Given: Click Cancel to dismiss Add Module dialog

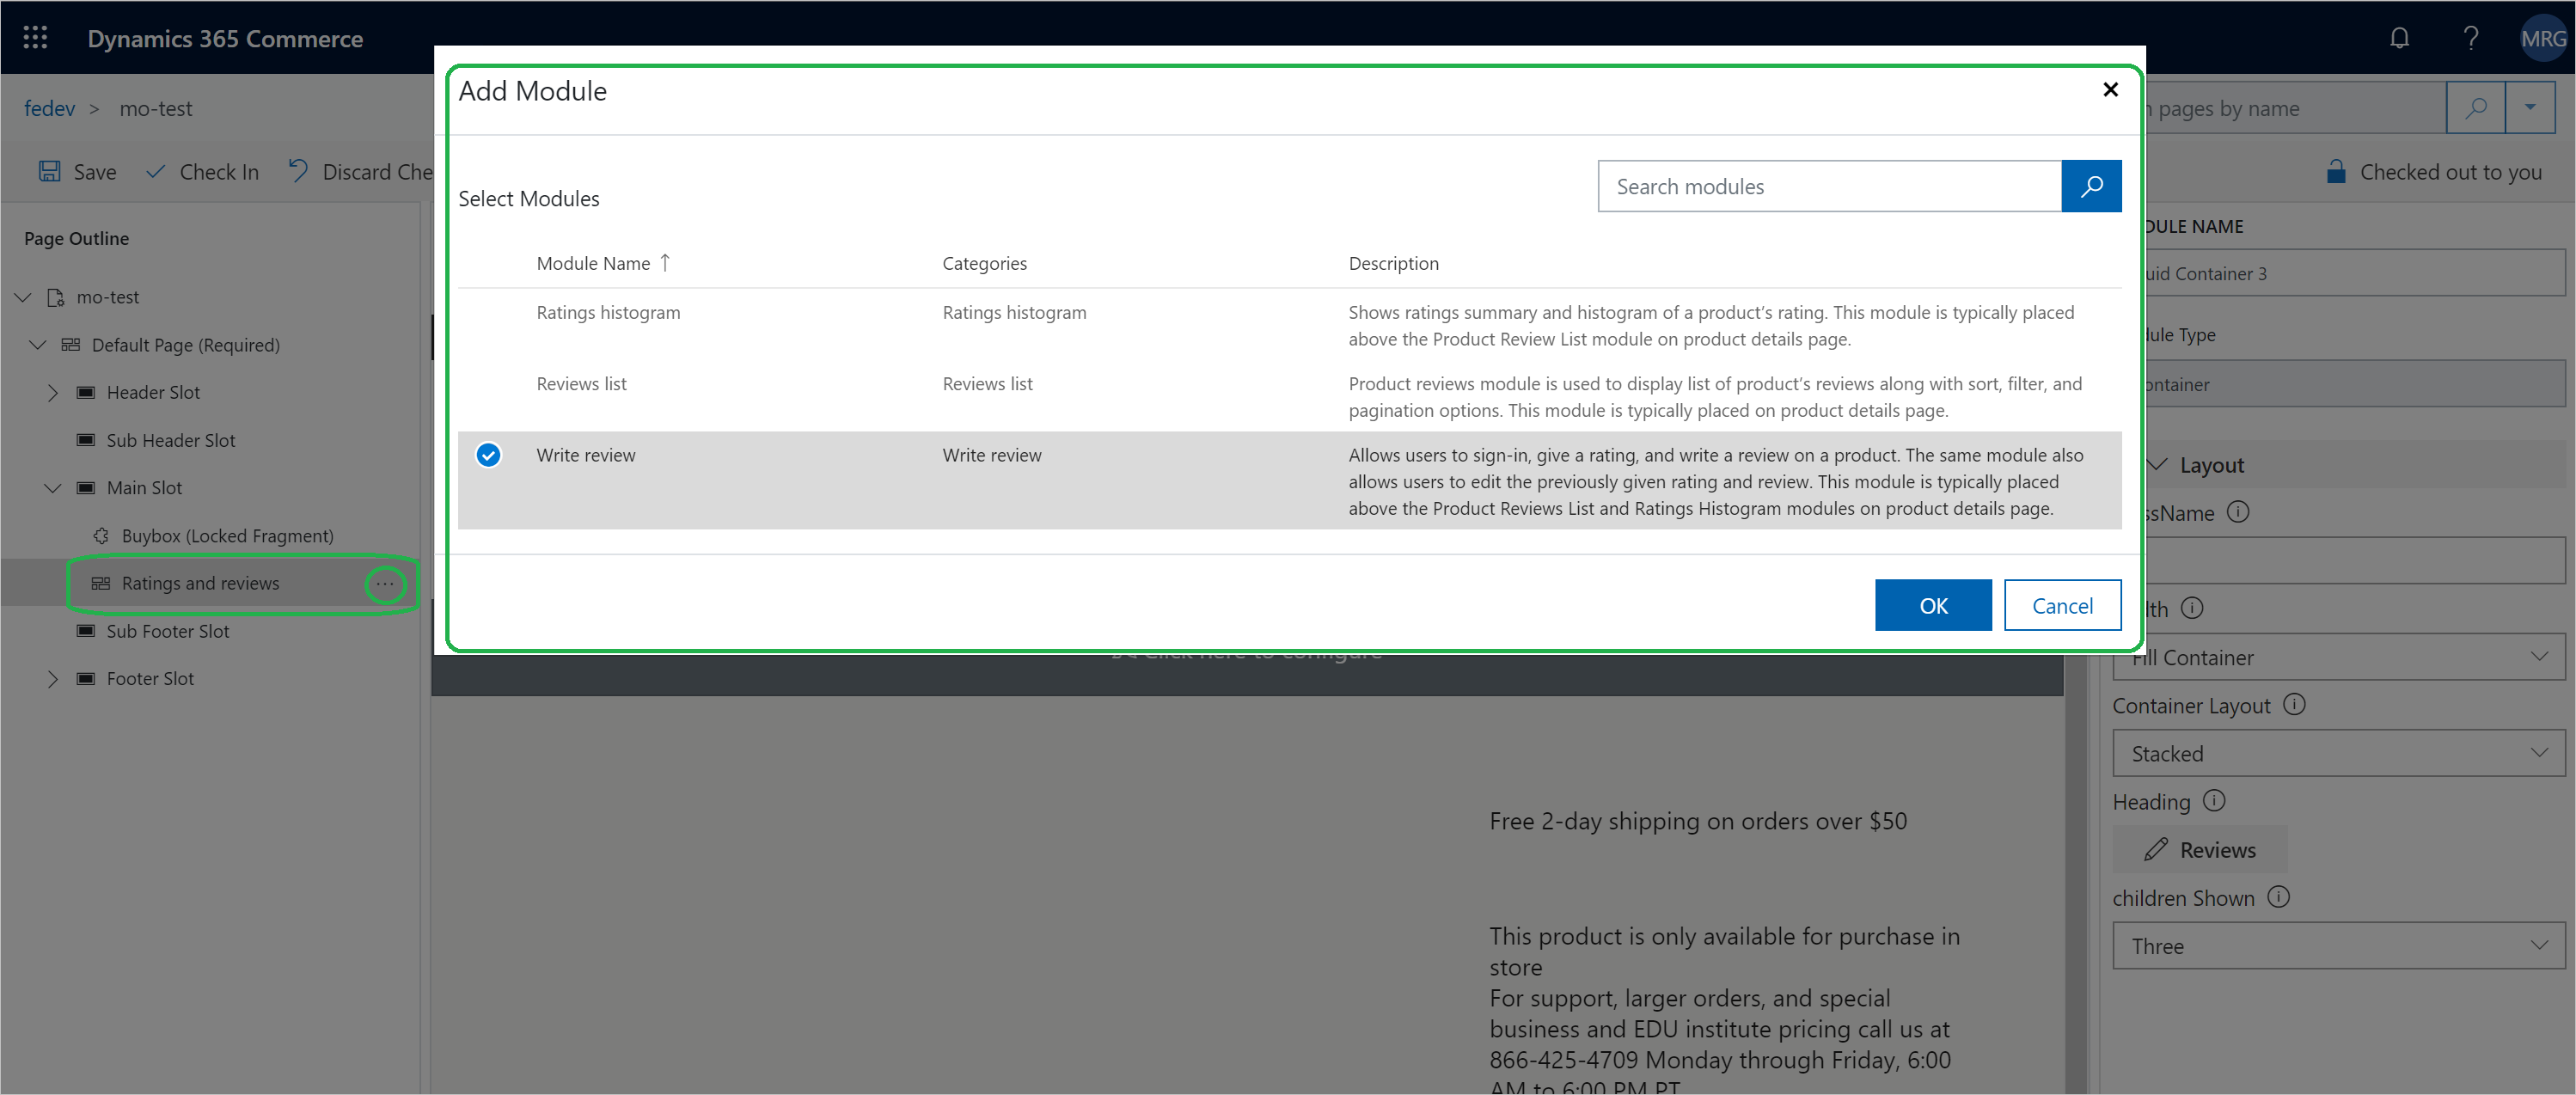Looking at the screenshot, I should pyautogui.click(x=2059, y=604).
